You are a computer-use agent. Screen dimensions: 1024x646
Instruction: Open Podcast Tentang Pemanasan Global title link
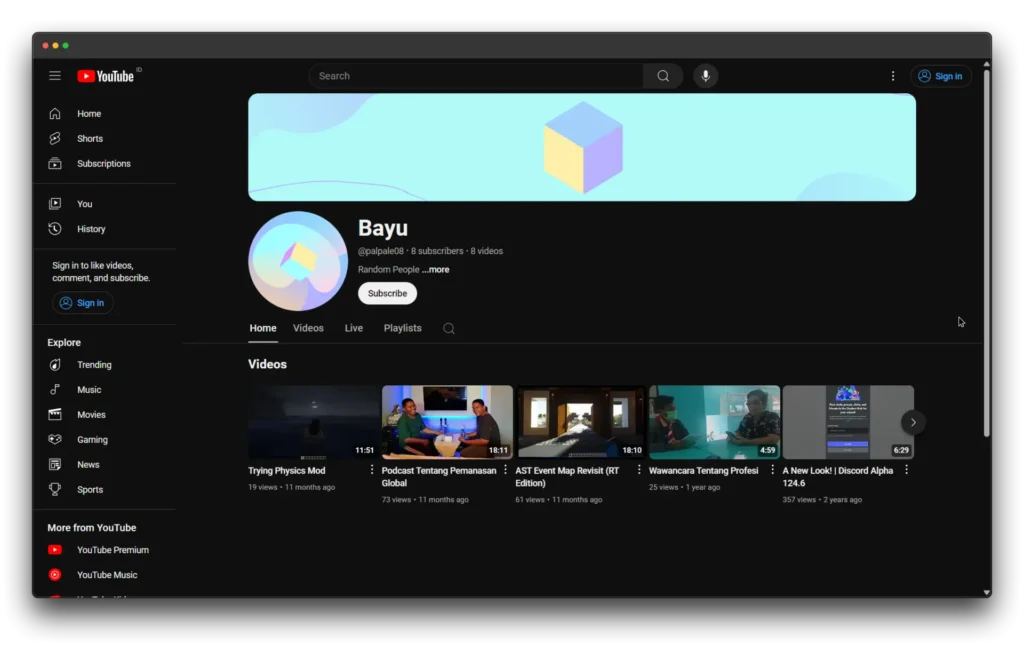pos(439,477)
